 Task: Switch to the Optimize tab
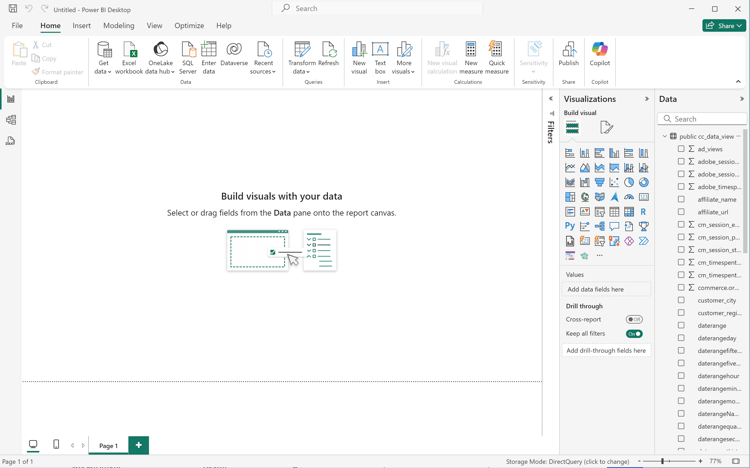[189, 26]
